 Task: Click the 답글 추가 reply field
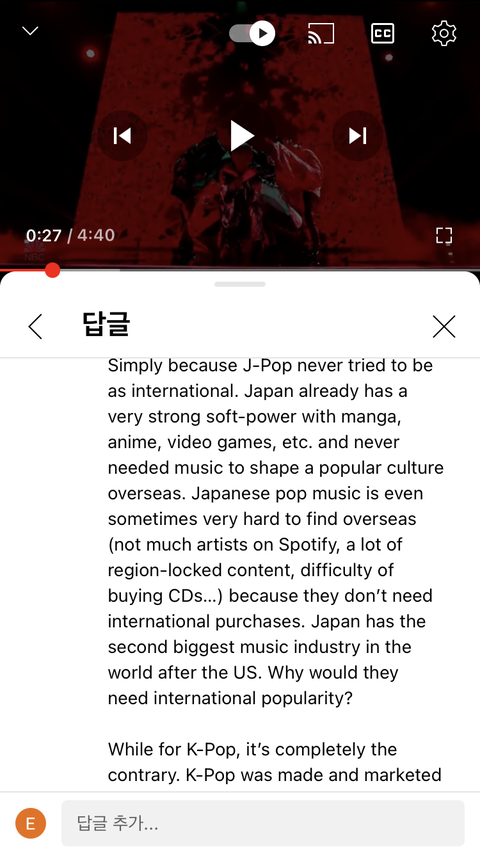263,822
